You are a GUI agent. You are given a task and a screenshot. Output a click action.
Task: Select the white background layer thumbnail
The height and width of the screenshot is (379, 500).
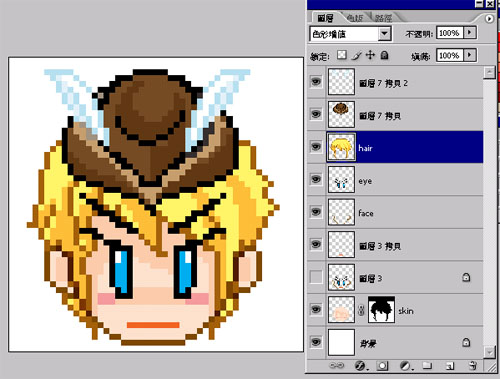tap(341, 342)
